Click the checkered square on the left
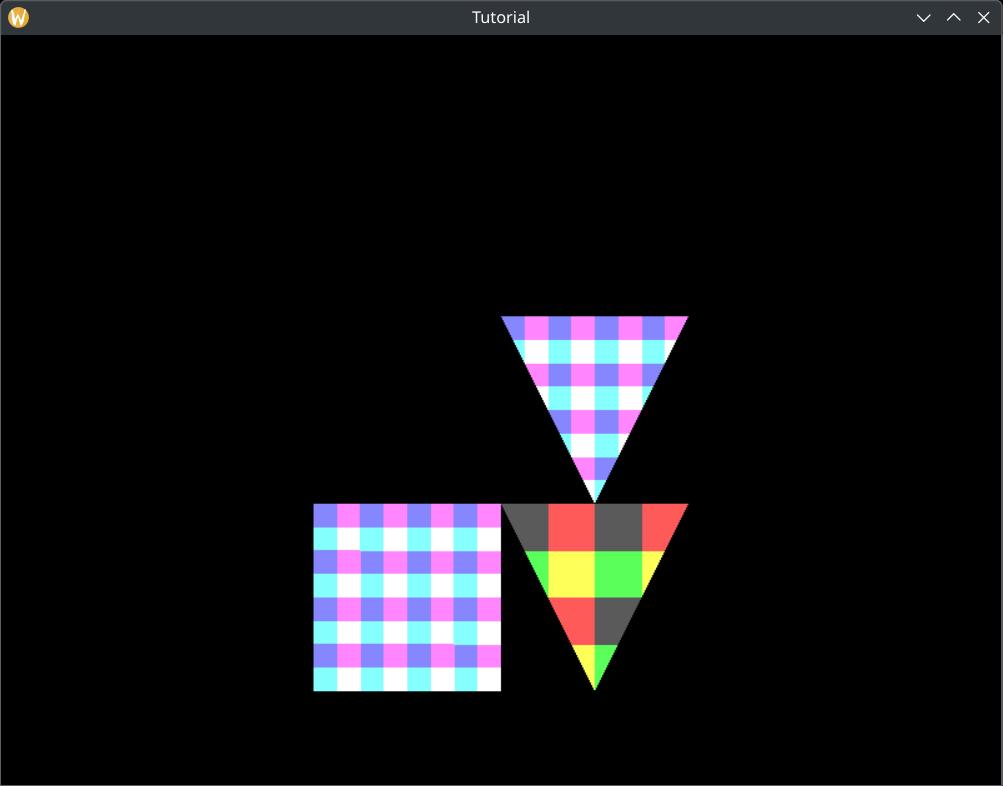Screen dimensions: 1003x786 coord(405,595)
